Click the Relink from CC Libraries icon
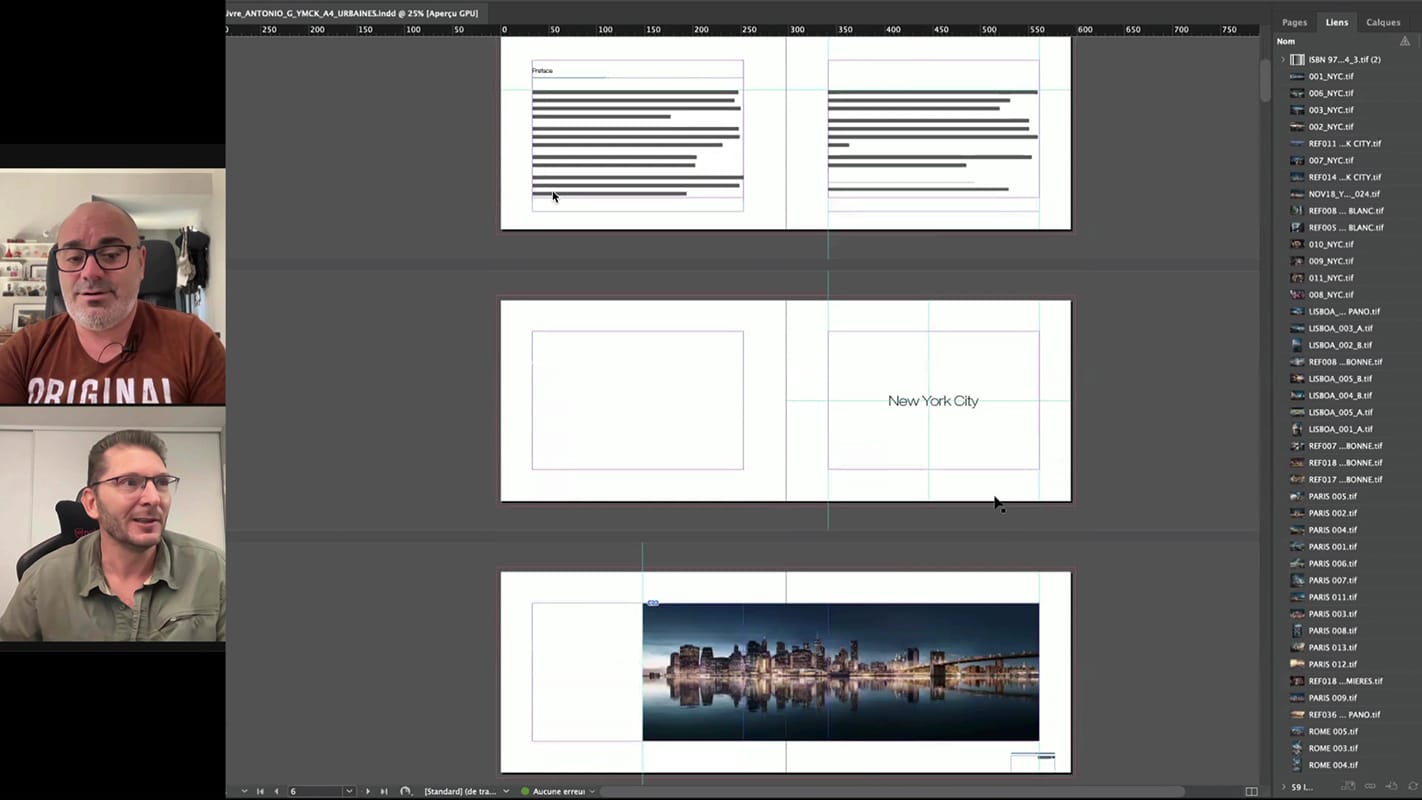Viewport: 1422px width, 800px height. click(1348, 786)
